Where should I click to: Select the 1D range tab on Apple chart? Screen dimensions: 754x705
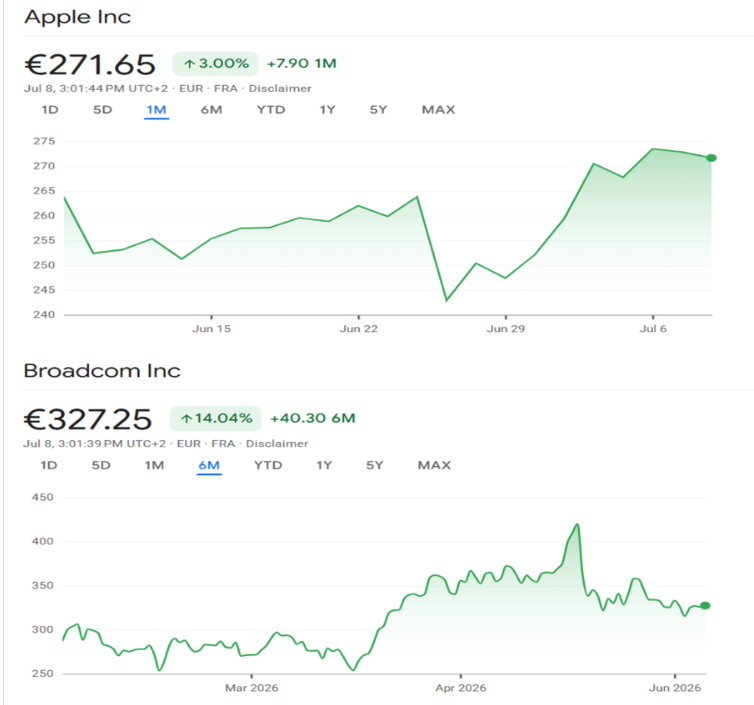[50, 110]
